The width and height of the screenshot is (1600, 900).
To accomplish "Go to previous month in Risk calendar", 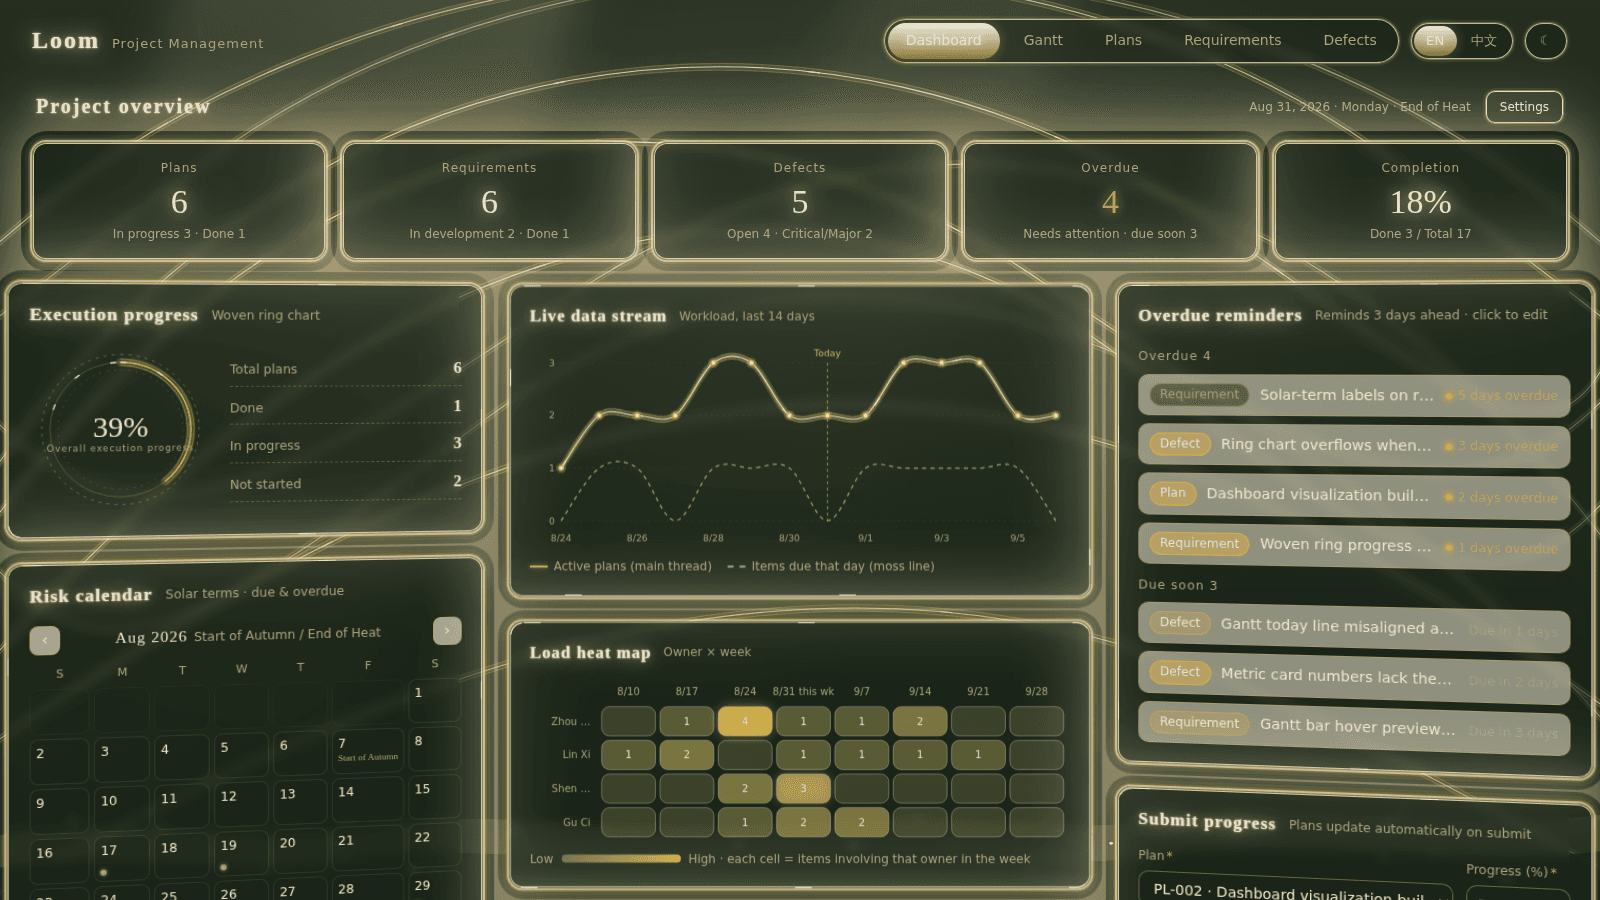I will coord(45,640).
